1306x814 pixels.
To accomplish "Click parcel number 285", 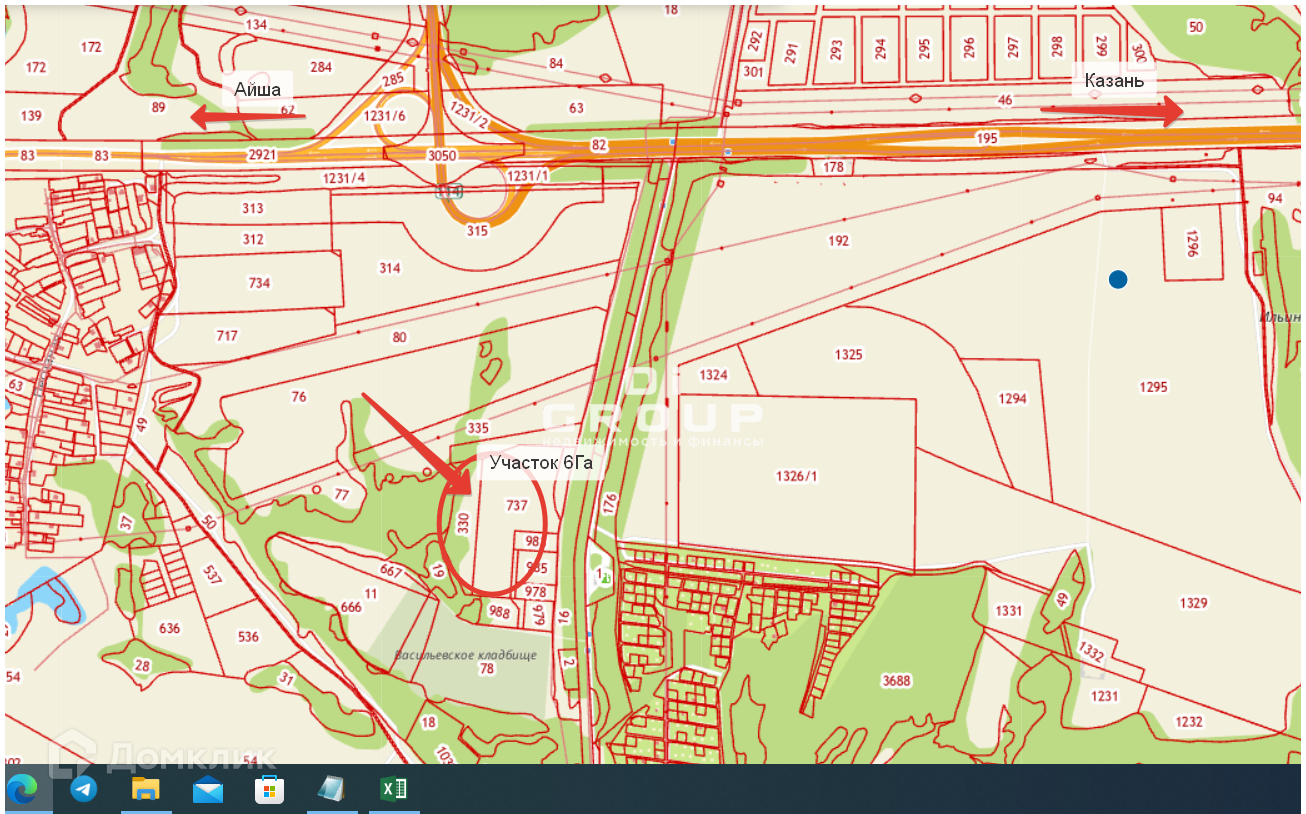I will pos(393,78).
